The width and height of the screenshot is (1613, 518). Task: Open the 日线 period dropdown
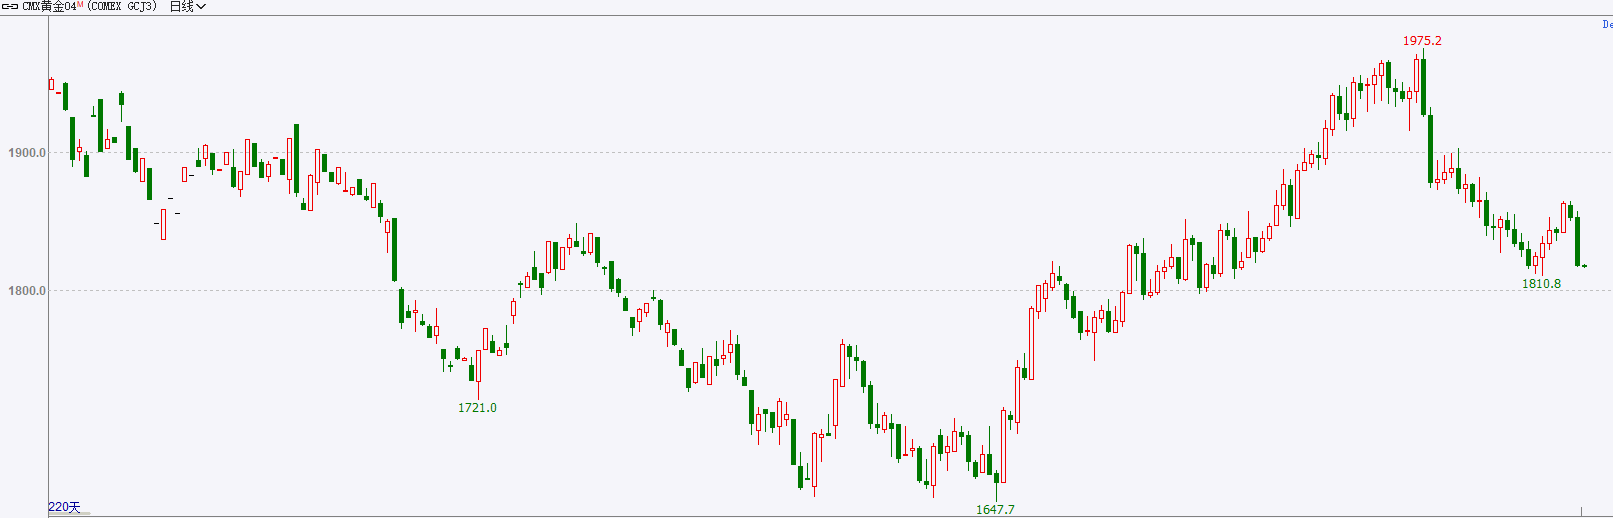[x=187, y=6]
